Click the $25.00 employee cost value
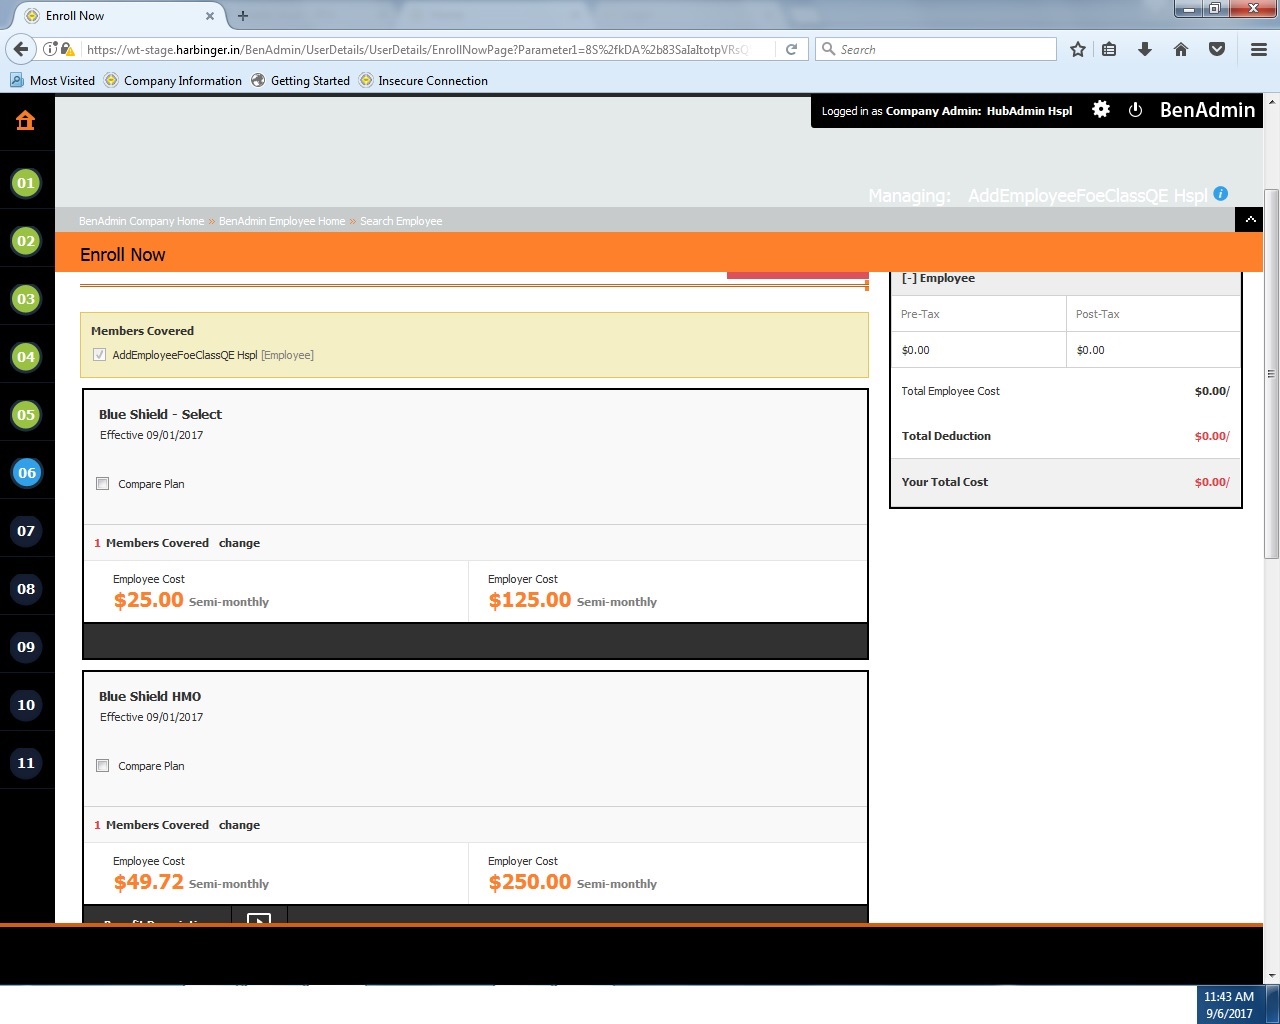This screenshot has width=1280, height=1024. point(149,600)
